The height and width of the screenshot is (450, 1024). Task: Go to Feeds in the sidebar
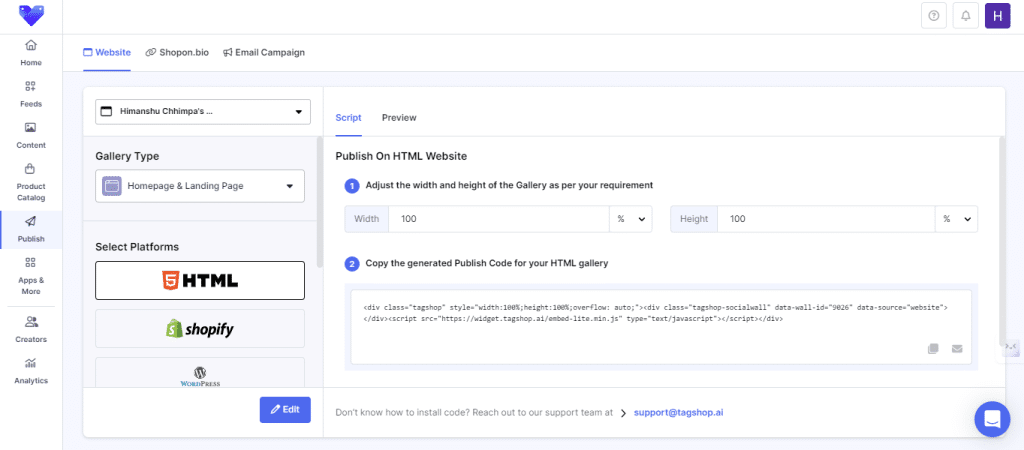coord(31,94)
